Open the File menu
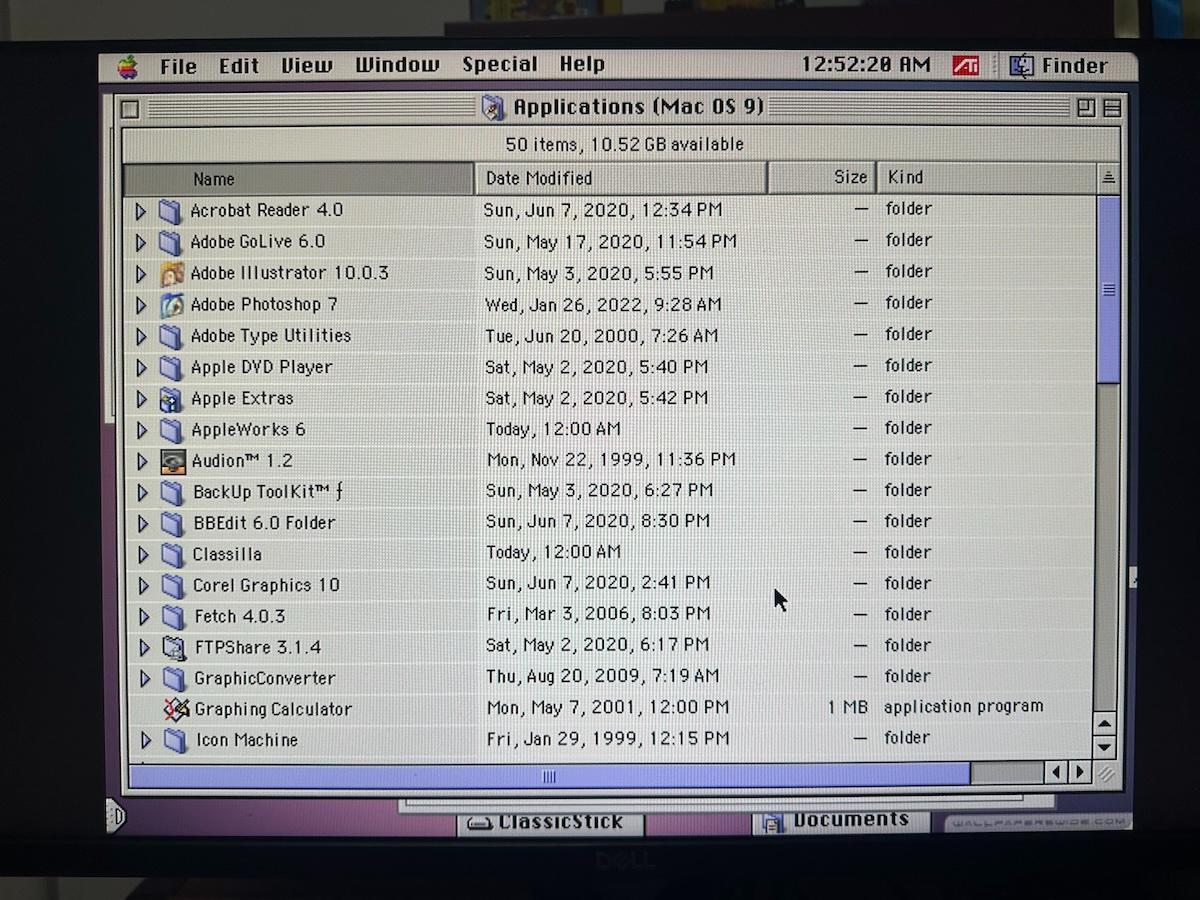 click(178, 66)
